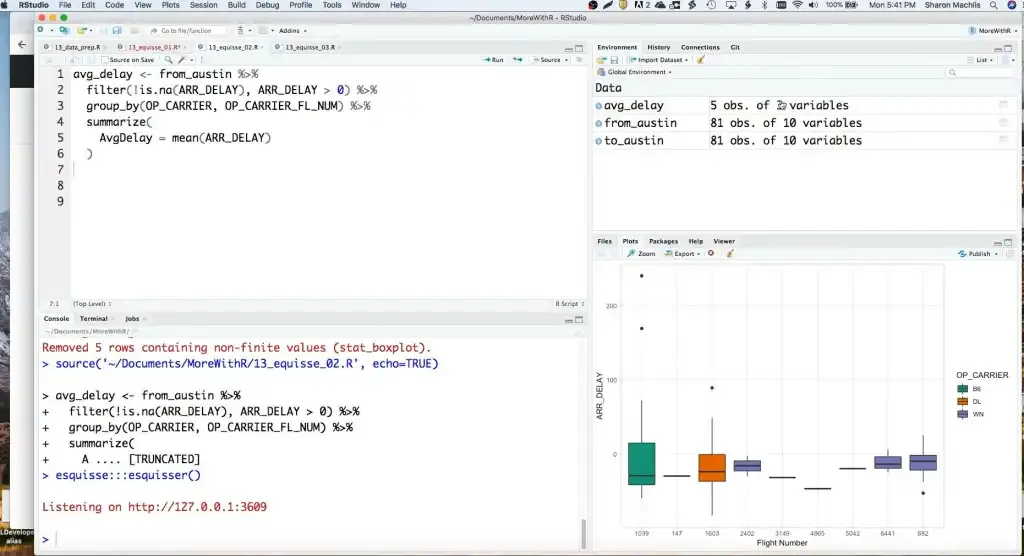Viewport: 1024px width, 556px height.
Task: Open the R Script file type selector
Action: pyautogui.click(x=569, y=304)
